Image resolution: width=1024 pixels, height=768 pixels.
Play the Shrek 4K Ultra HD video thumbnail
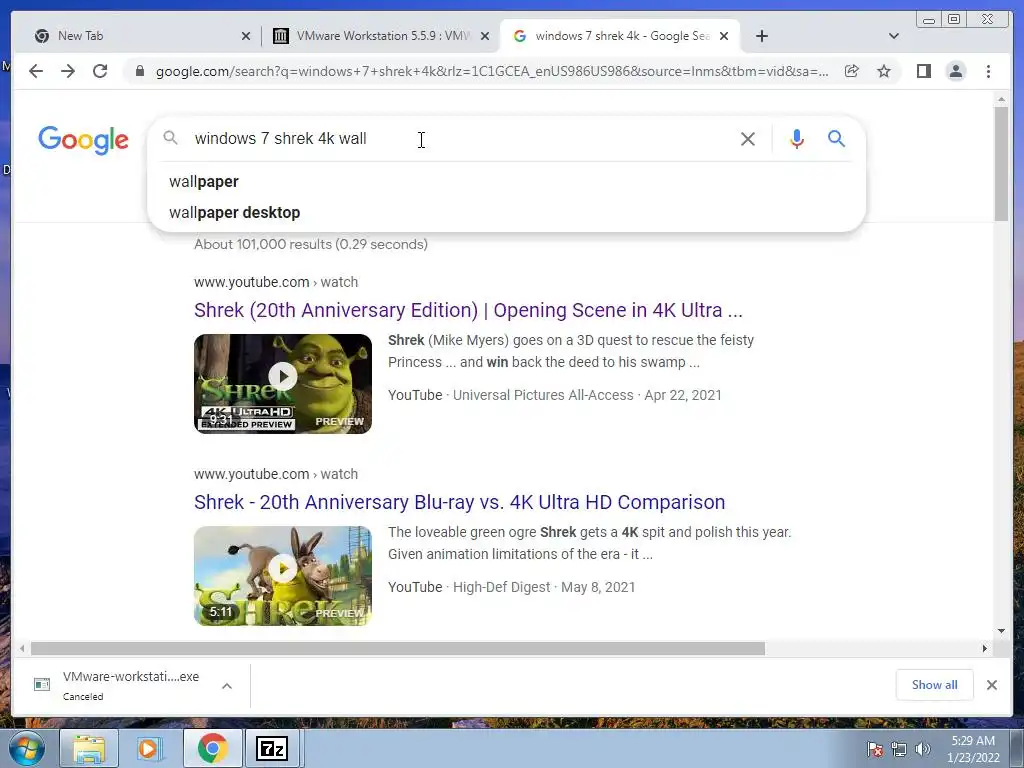[283, 383]
